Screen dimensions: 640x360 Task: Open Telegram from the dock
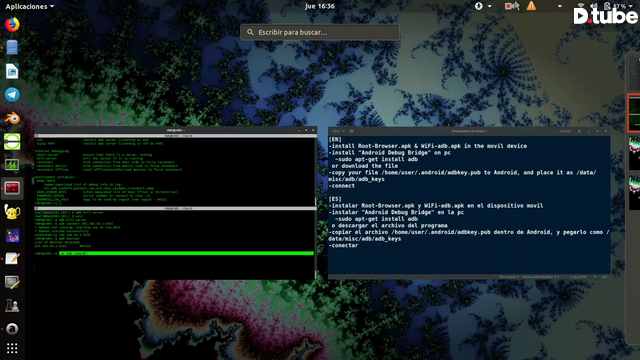[x=12, y=95]
